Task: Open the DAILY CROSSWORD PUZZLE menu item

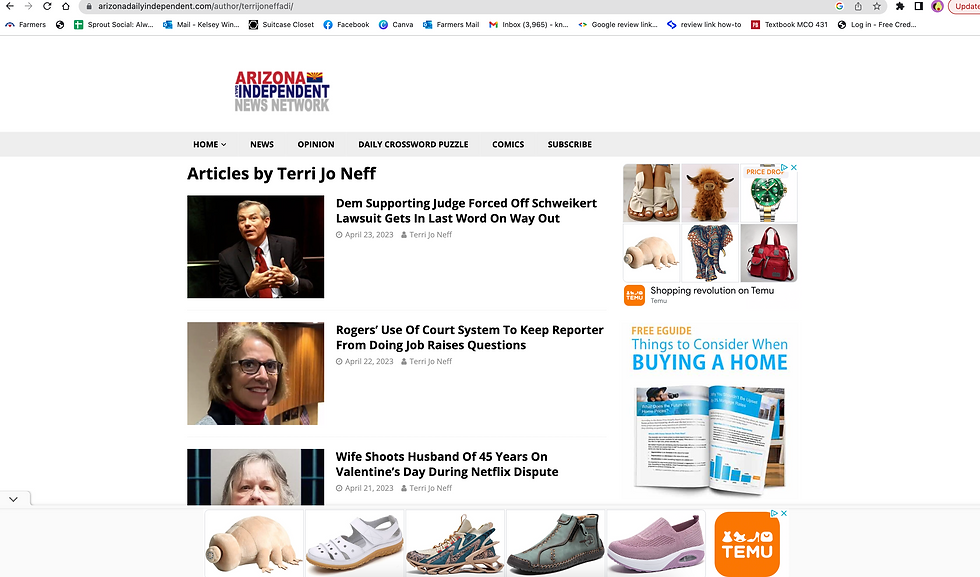Action: click(413, 144)
